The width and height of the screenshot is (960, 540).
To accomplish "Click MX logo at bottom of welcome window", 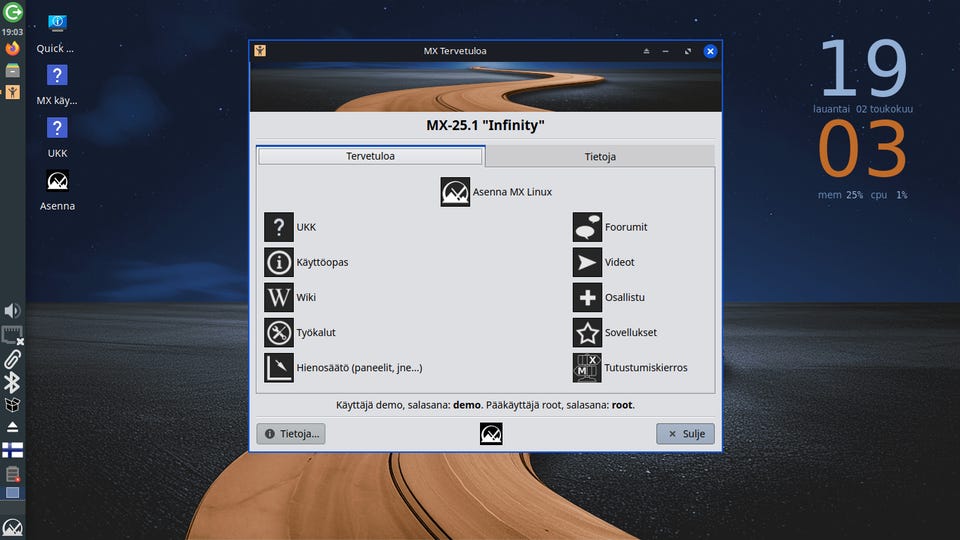I will coord(491,433).
